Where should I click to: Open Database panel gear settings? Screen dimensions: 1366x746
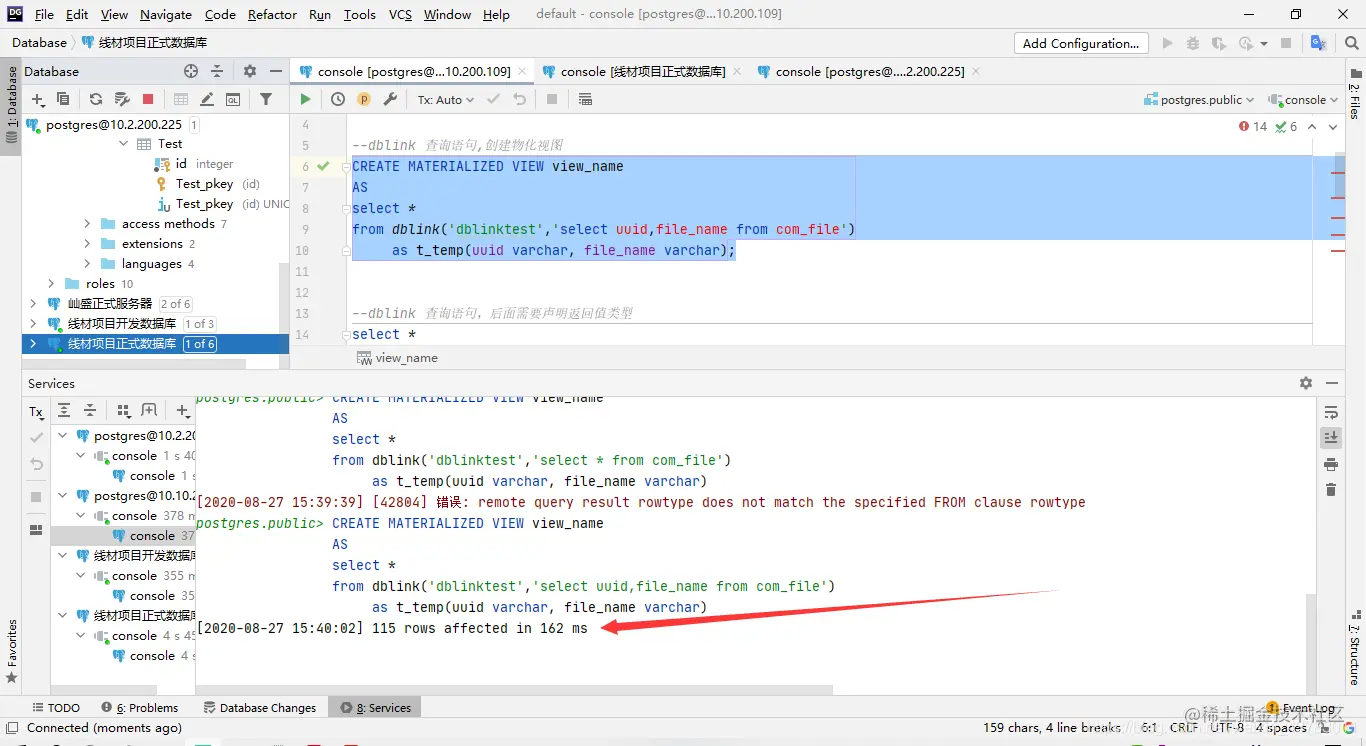click(250, 71)
